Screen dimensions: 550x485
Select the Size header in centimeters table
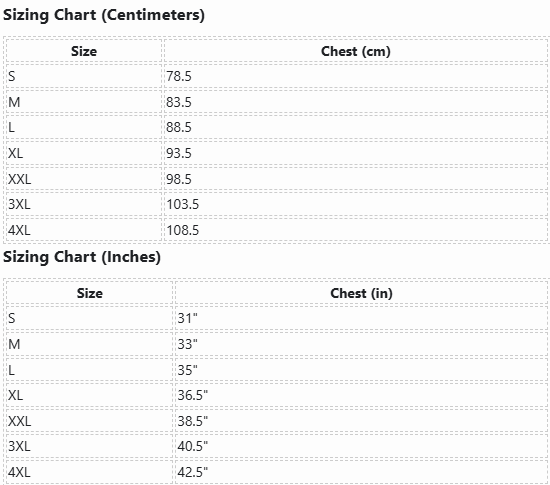pos(84,52)
